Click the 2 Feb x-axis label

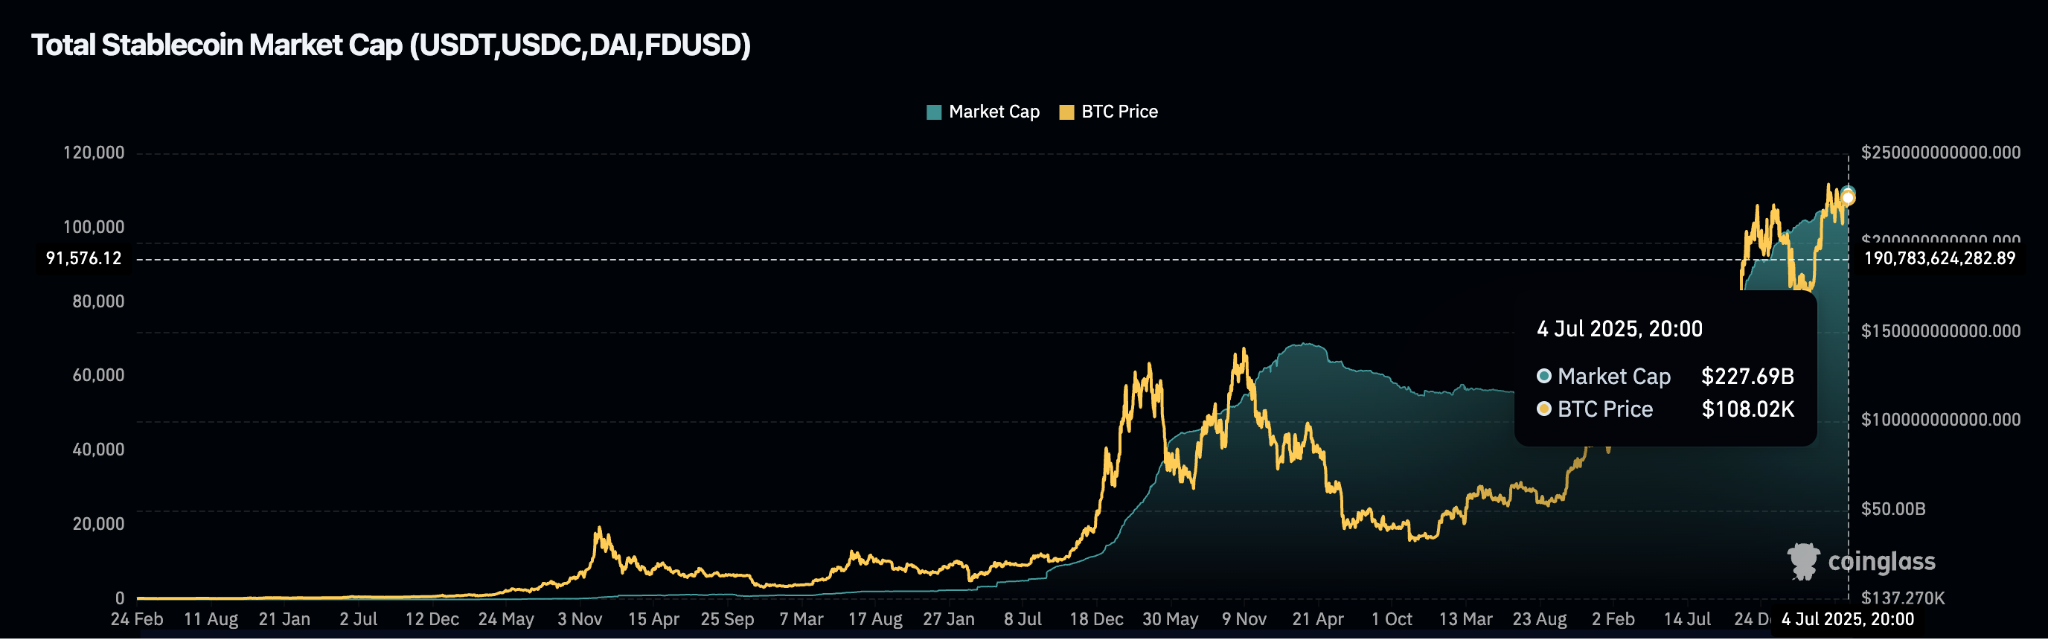[x=1613, y=619]
